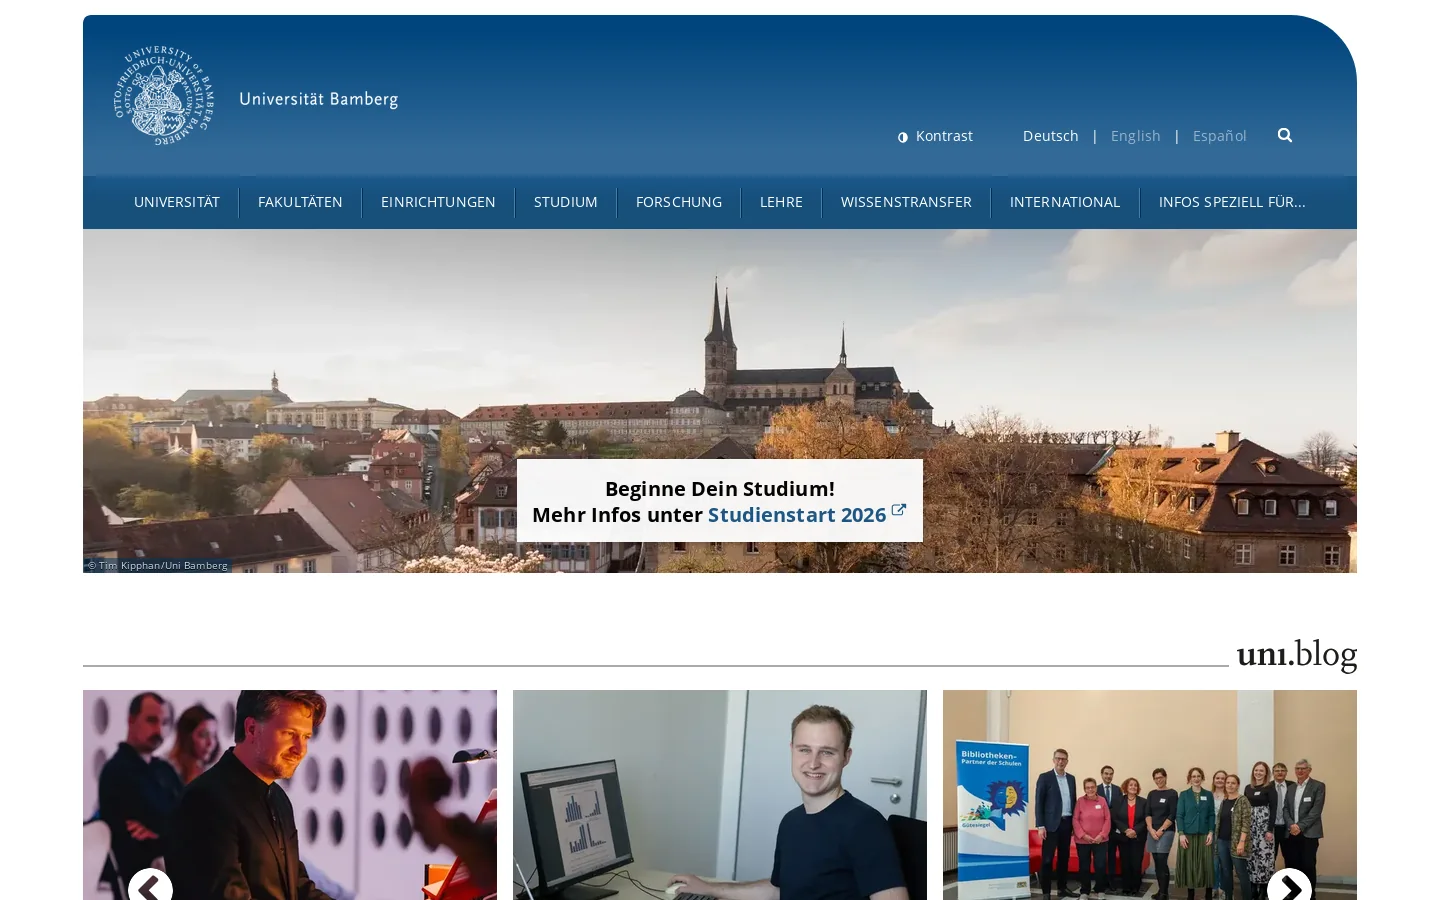Open the Forschung menu
1440x900 pixels.
point(679,202)
